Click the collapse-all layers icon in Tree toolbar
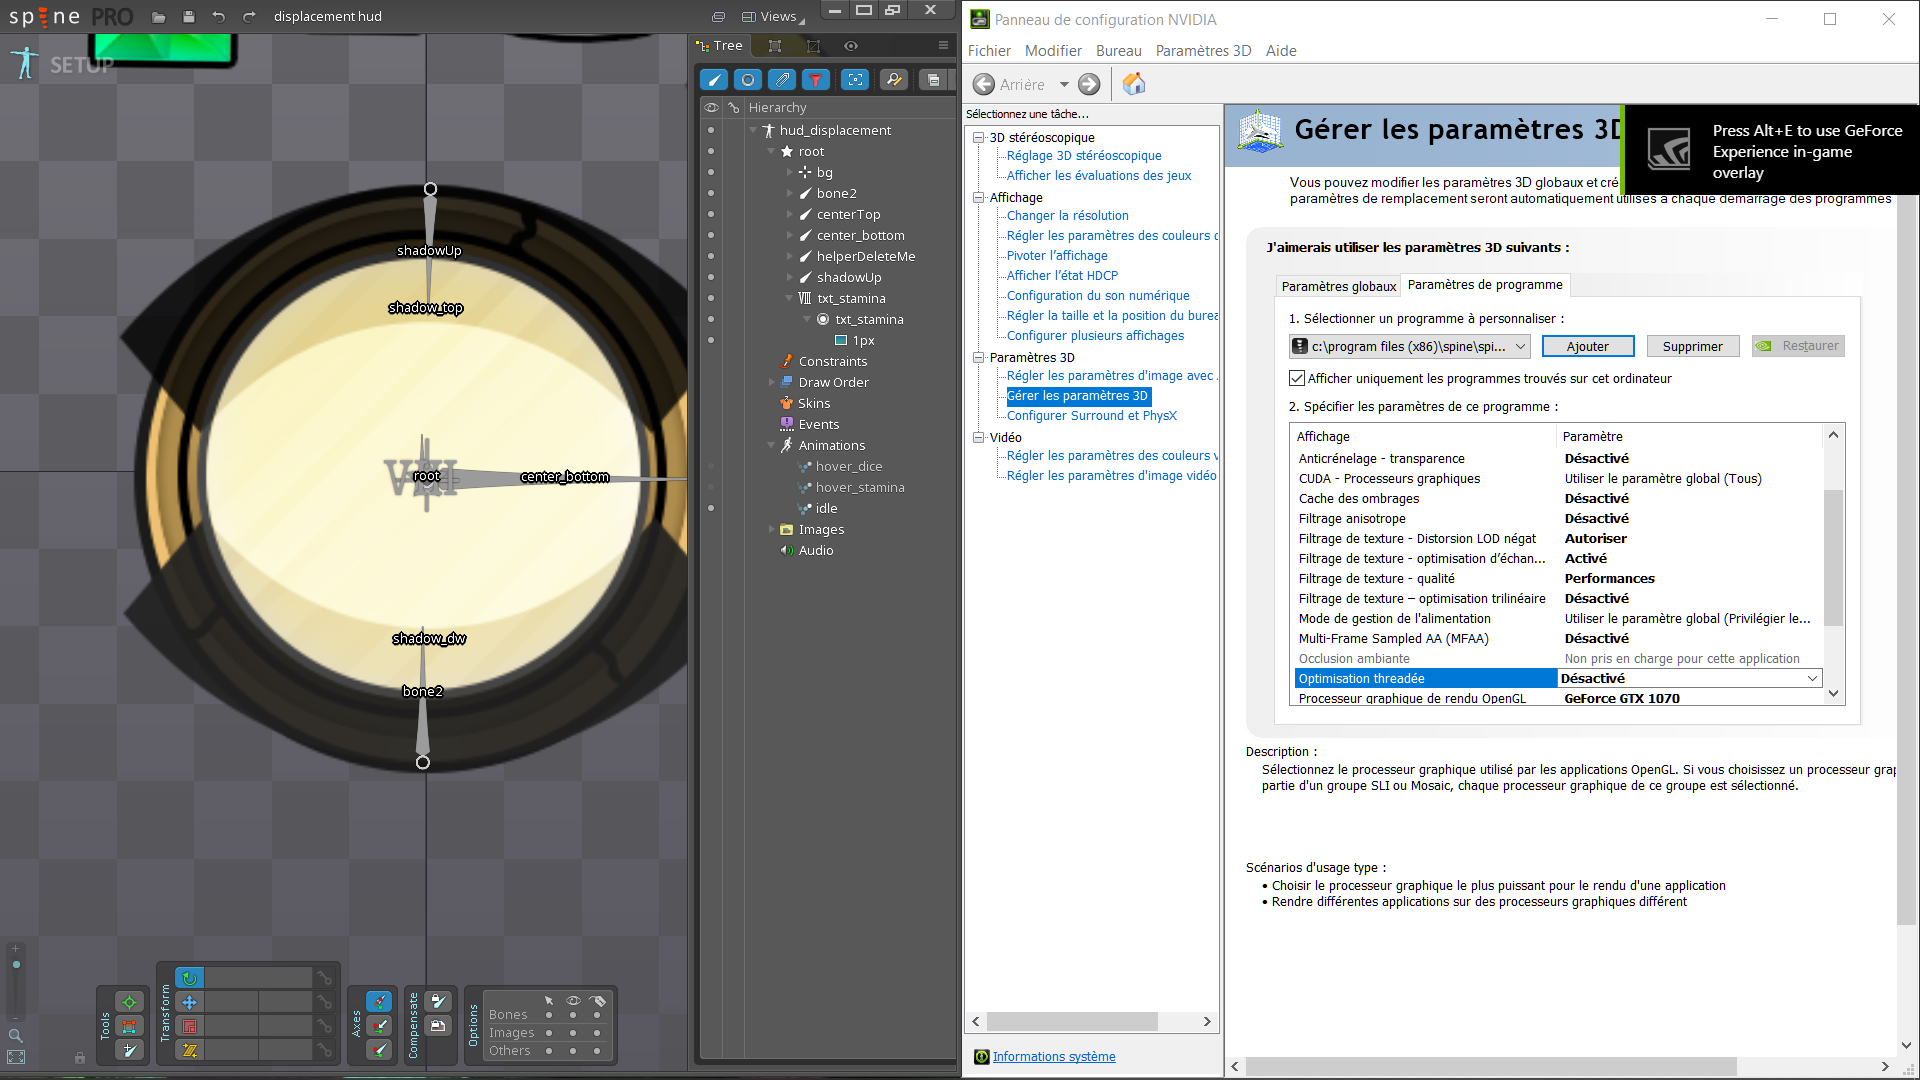 [933, 80]
